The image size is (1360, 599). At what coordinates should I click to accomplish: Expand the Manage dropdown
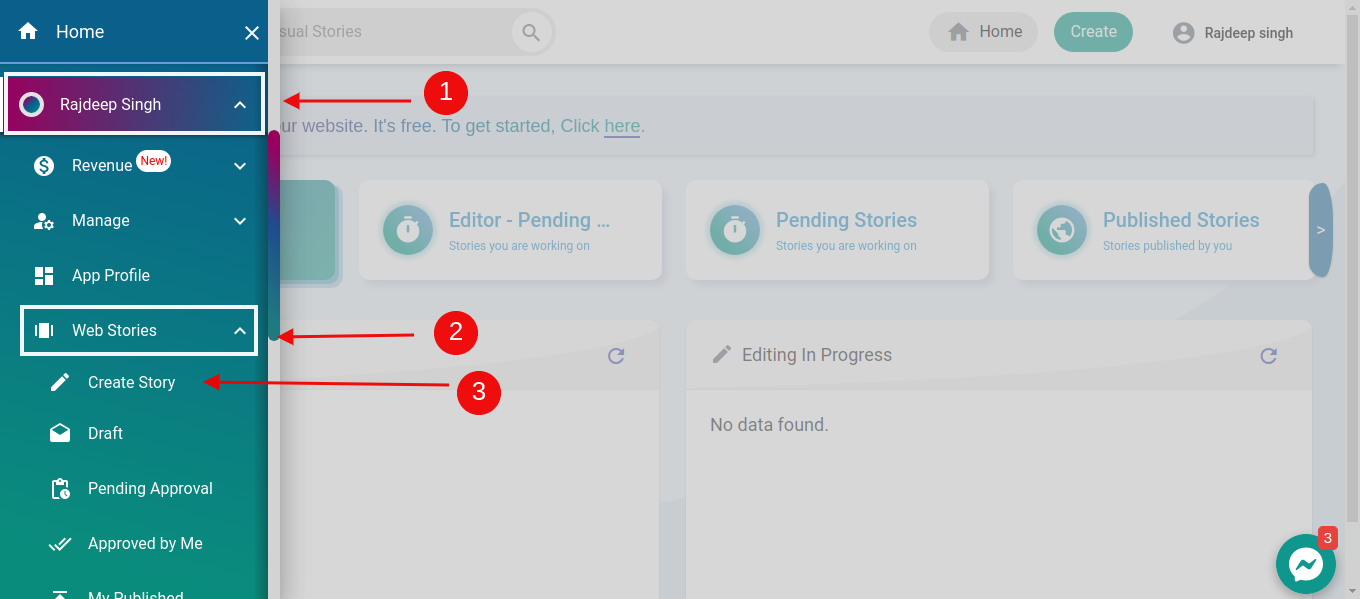[239, 220]
